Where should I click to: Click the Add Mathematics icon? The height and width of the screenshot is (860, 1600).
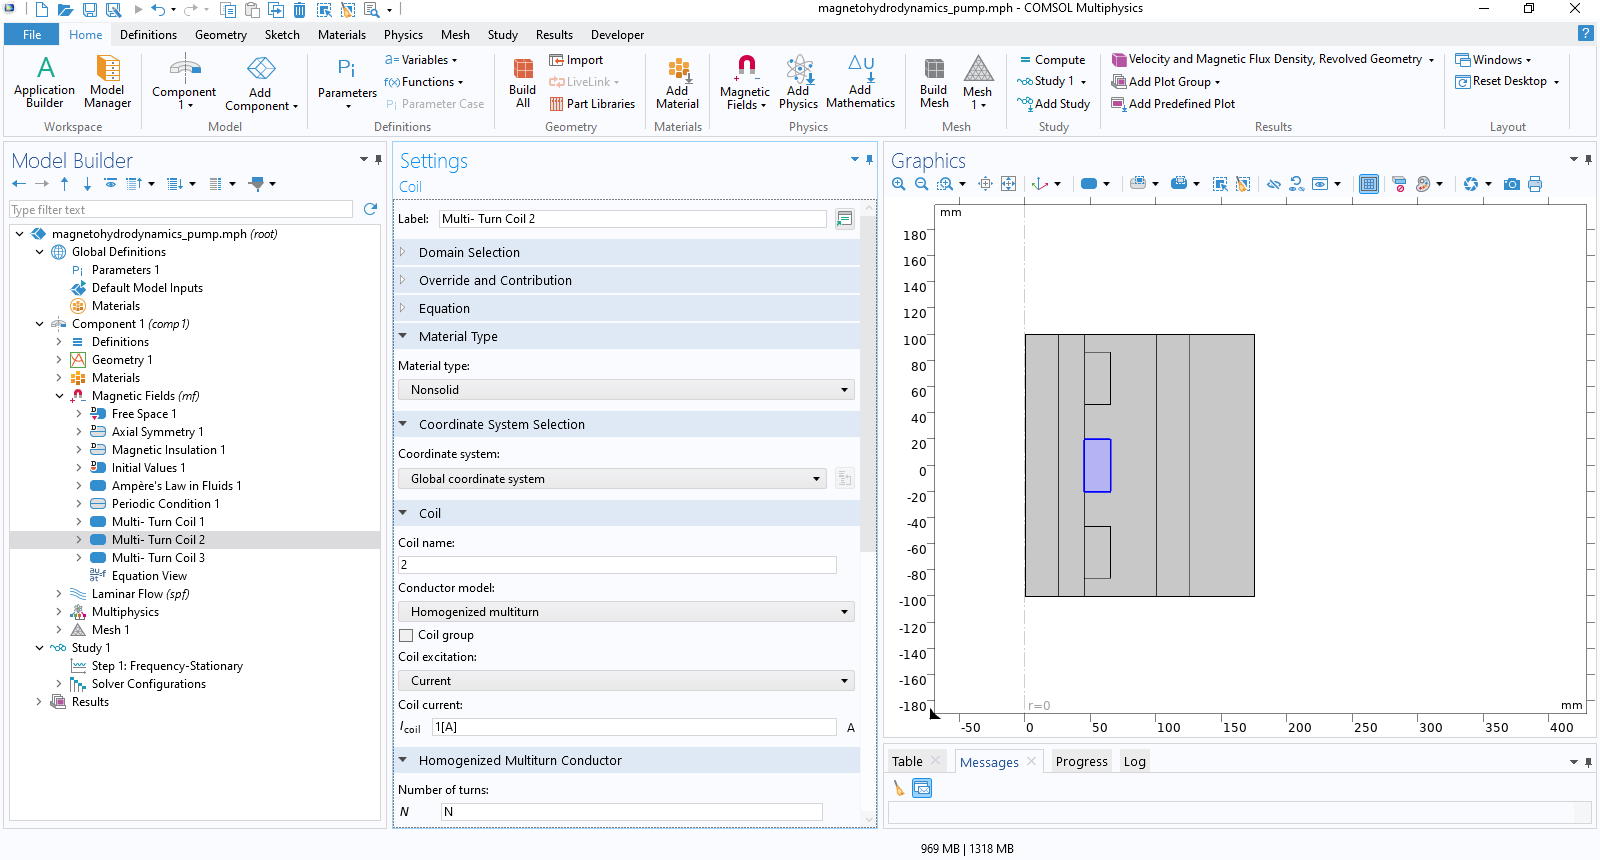tap(860, 81)
